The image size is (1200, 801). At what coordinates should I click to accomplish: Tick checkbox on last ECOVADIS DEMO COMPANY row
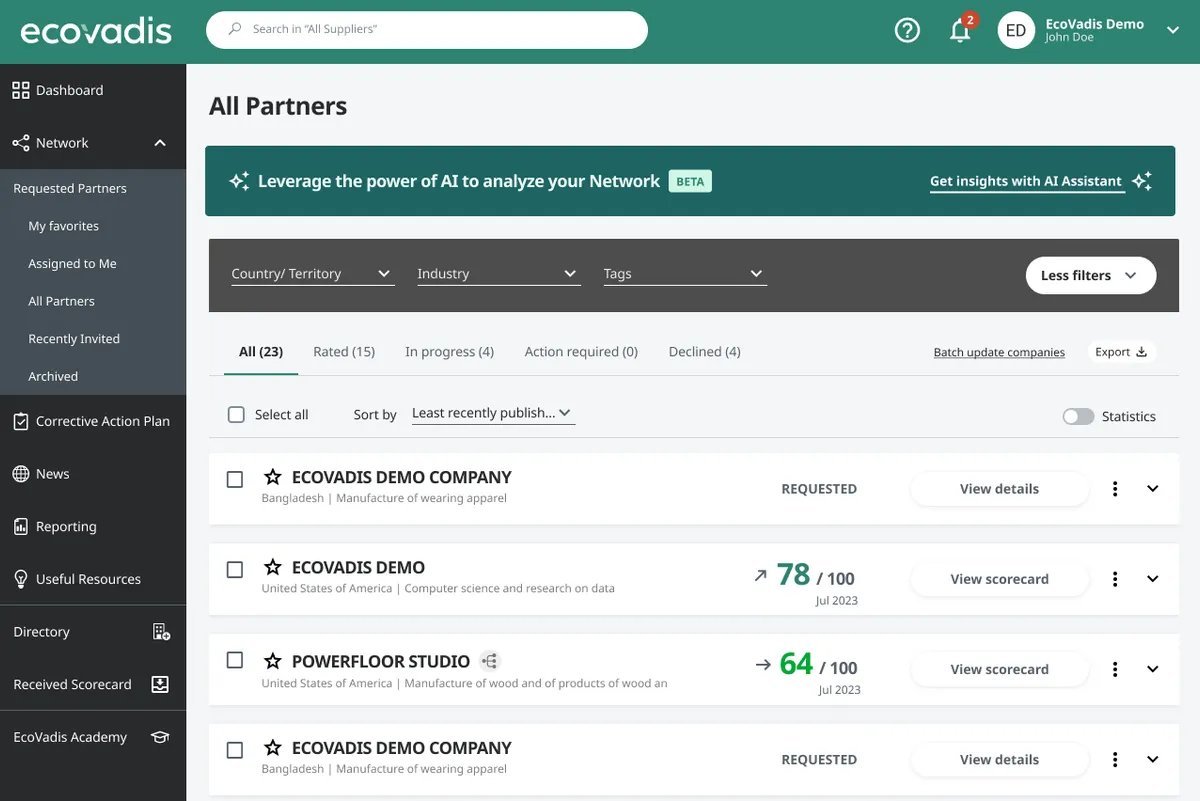point(235,750)
